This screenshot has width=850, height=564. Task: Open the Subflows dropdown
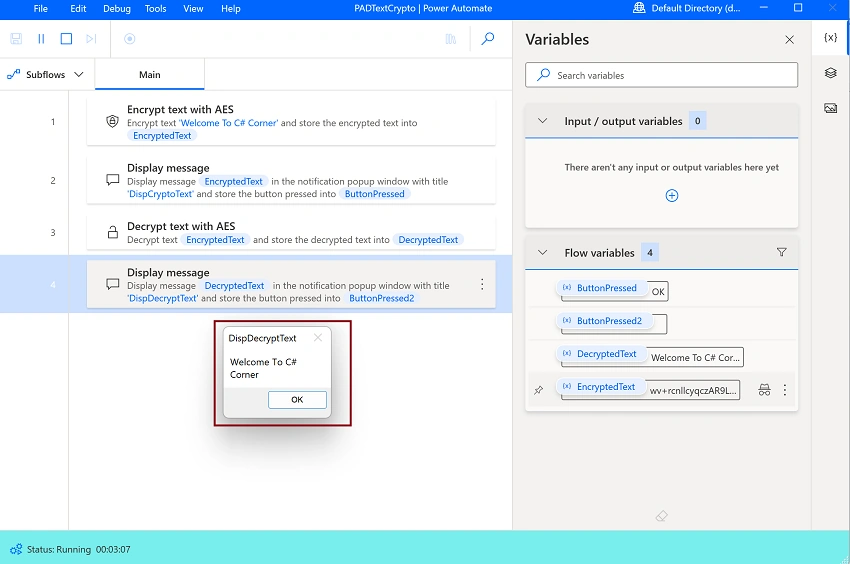[x=47, y=74]
